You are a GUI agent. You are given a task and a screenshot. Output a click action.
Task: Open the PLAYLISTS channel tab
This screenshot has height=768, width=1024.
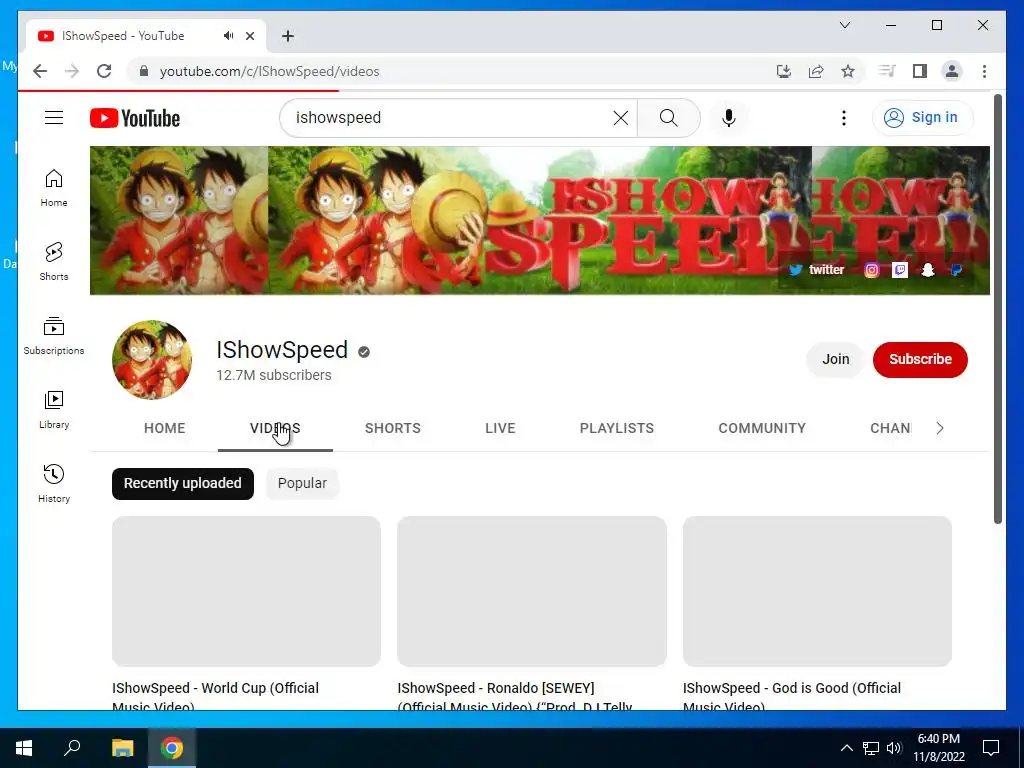coord(617,428)
